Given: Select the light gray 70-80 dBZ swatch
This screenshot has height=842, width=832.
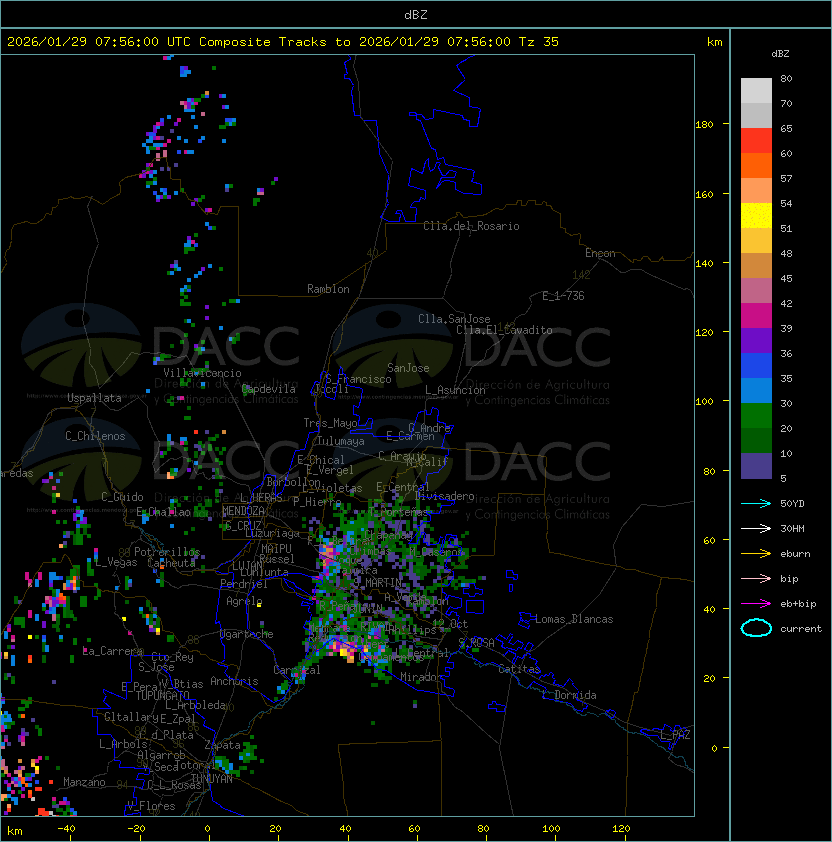Looking at the screenshot, I should [x=756, y=90].
